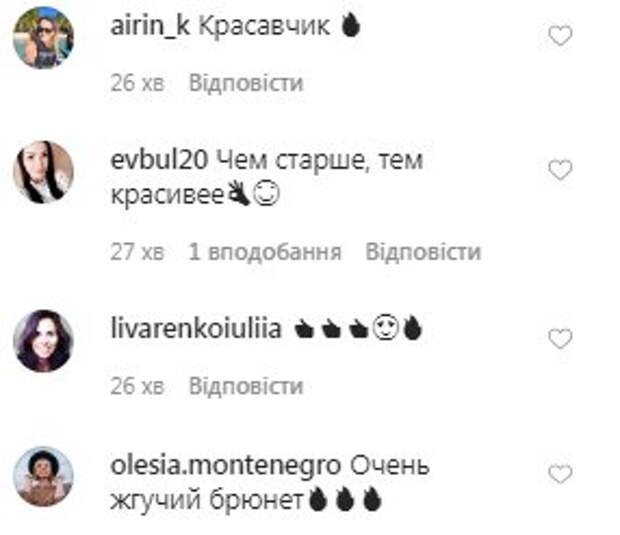
Task: Open evbul20's avatar
Action: point(43,172)
